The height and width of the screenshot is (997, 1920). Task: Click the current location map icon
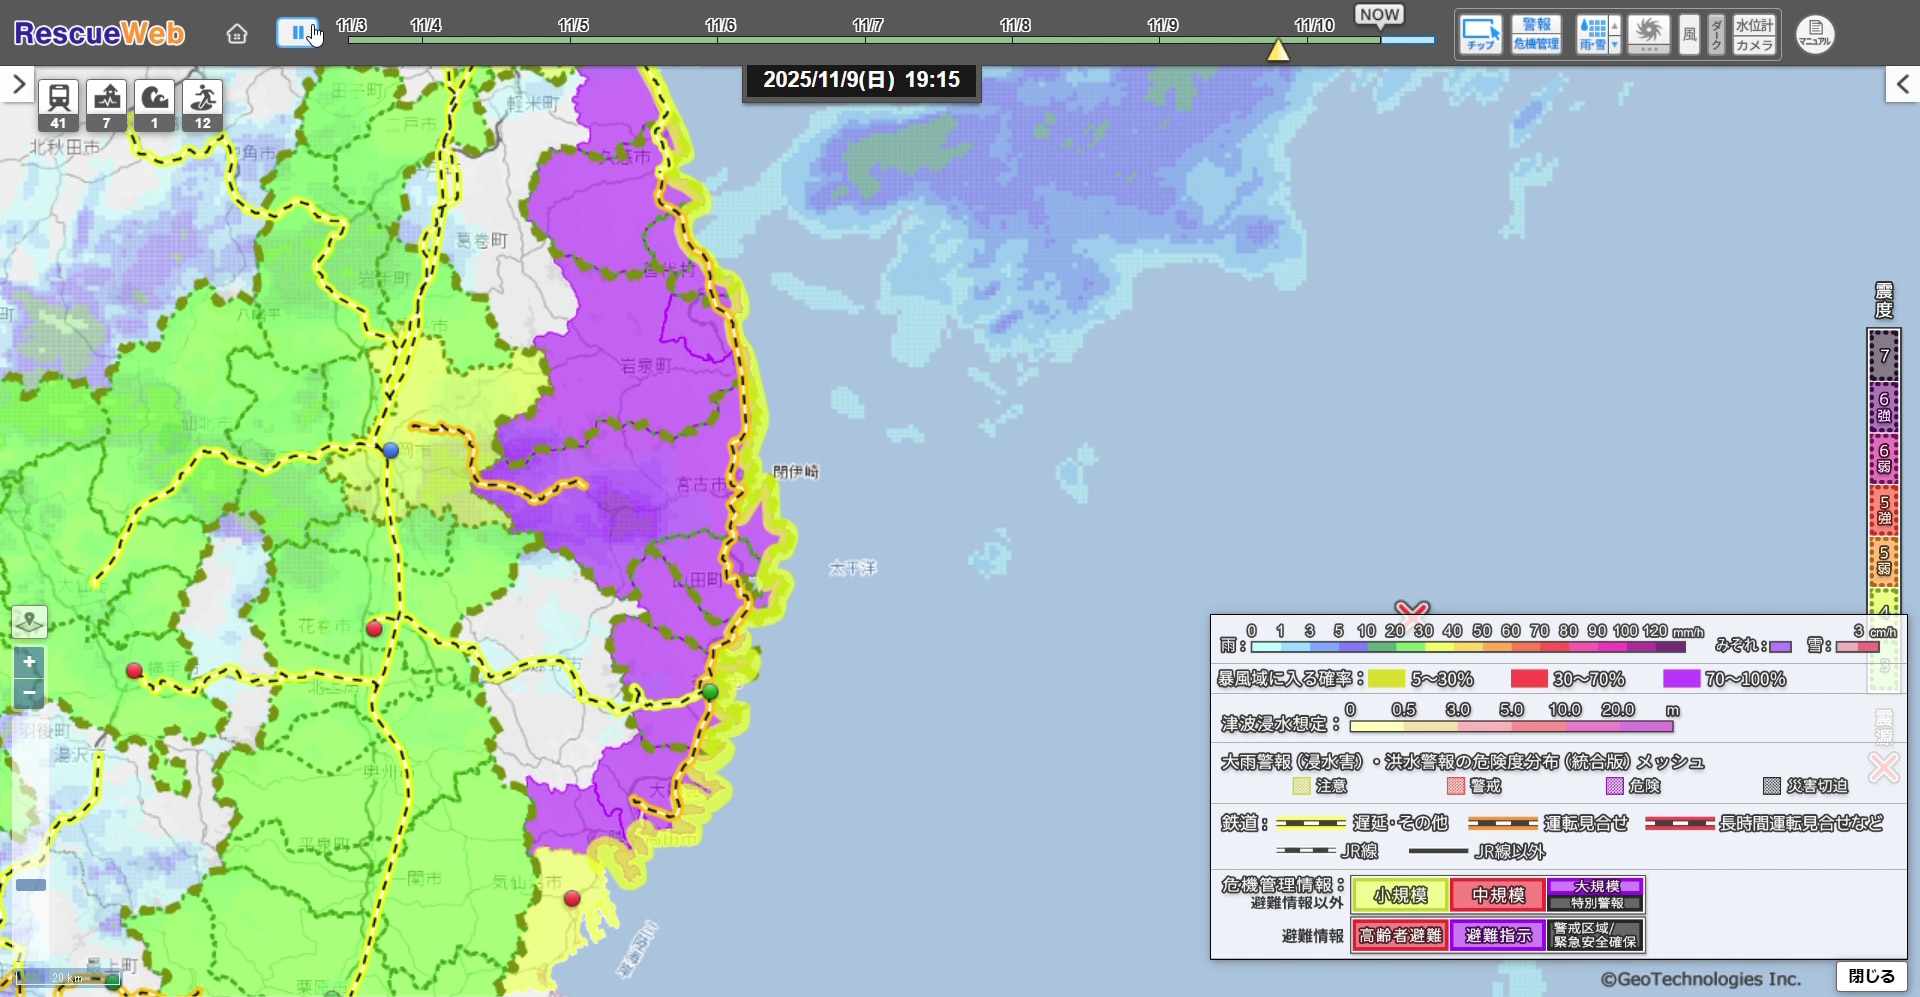(x=29, y=622)
